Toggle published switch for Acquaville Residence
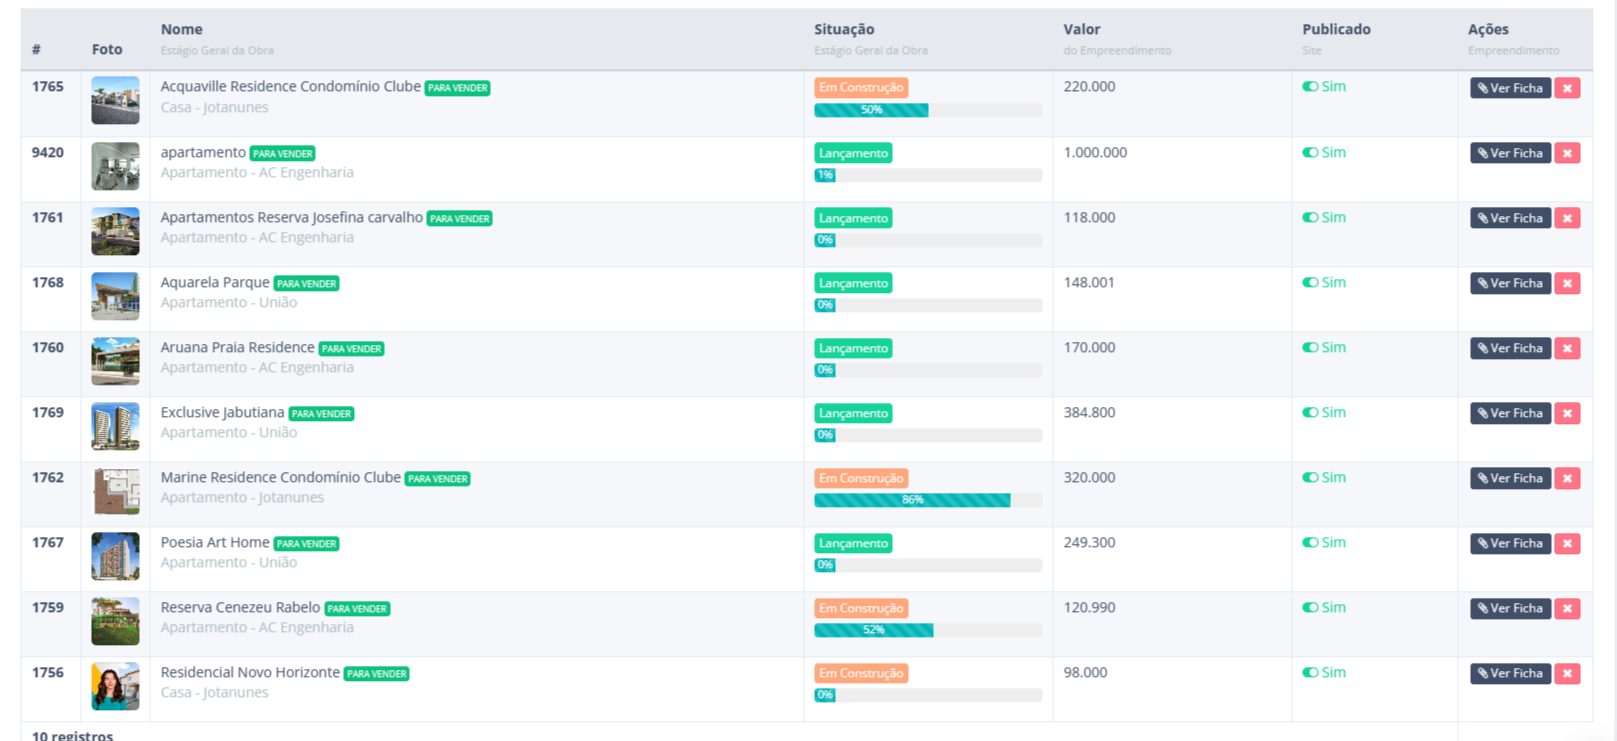This screenshot has width=1617, height=741. (x=1310, y=87)
